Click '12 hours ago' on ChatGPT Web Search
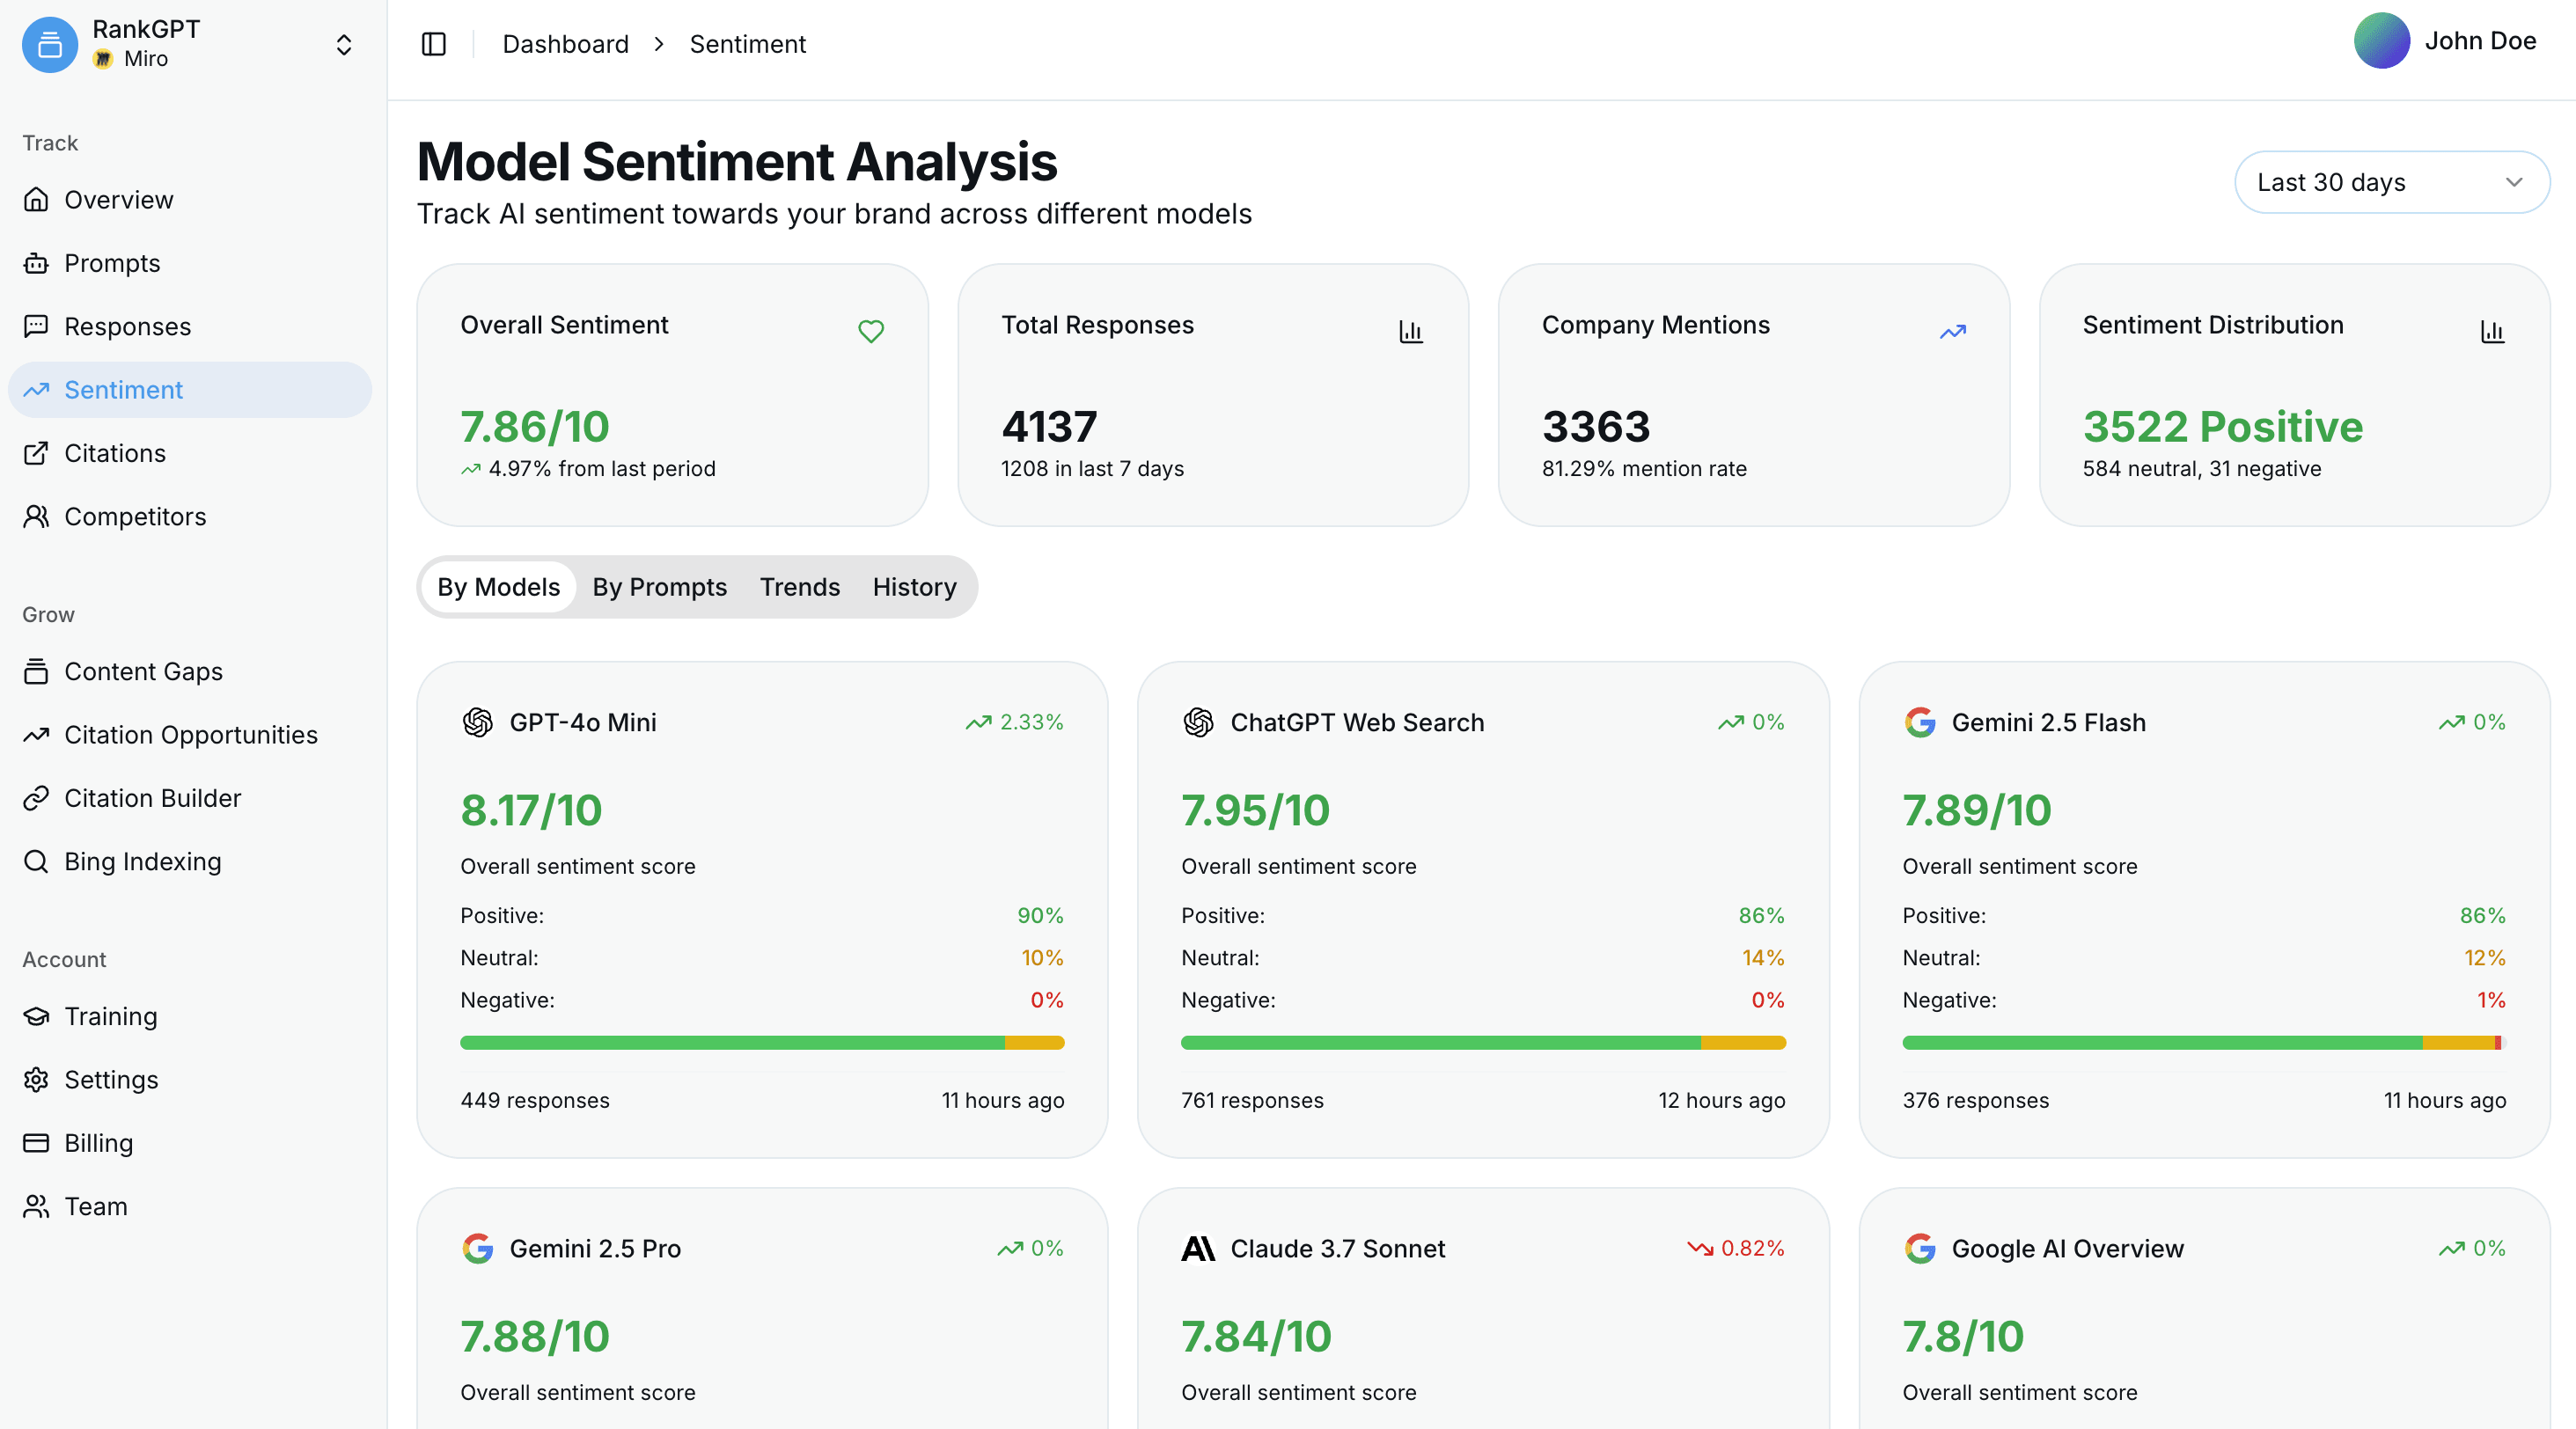 (x=1721, y=1100)
